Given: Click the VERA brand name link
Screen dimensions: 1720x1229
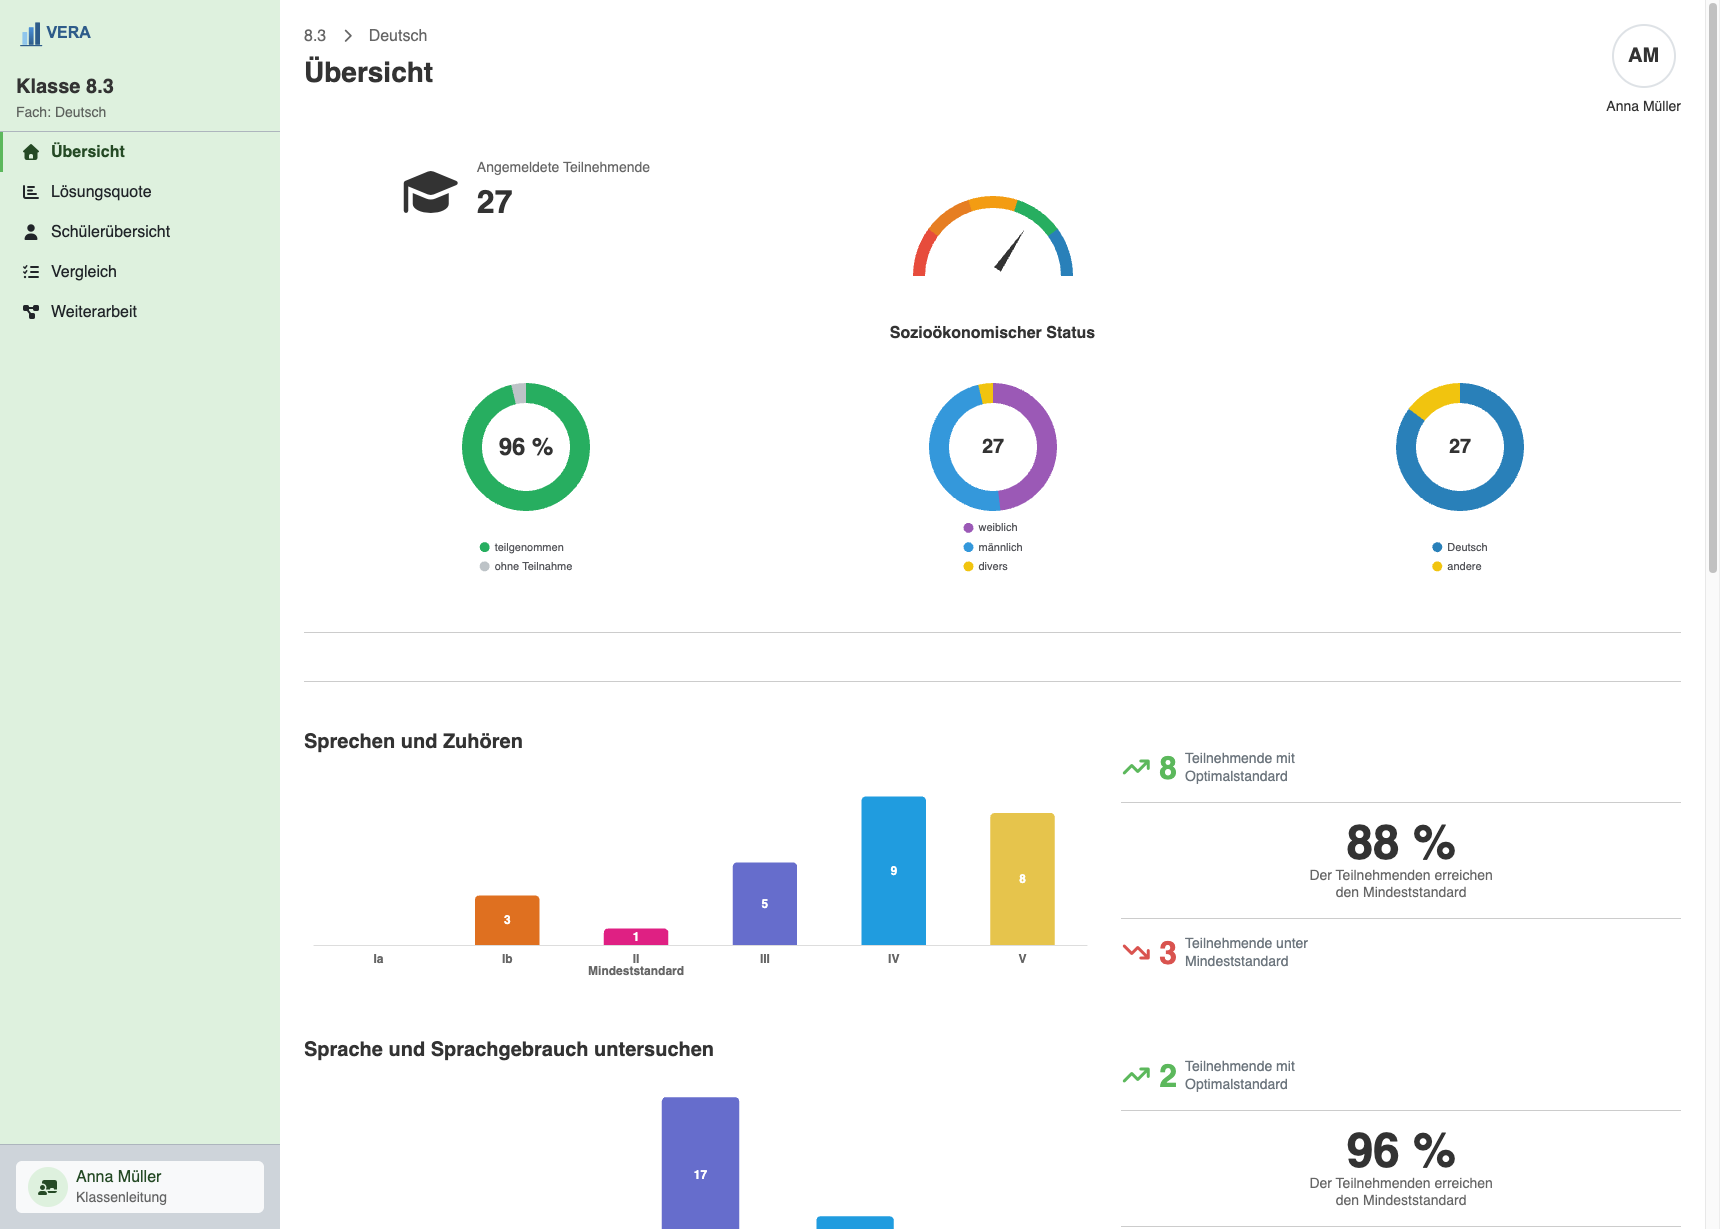Looking at the screenshot, I should pos(68,33).
